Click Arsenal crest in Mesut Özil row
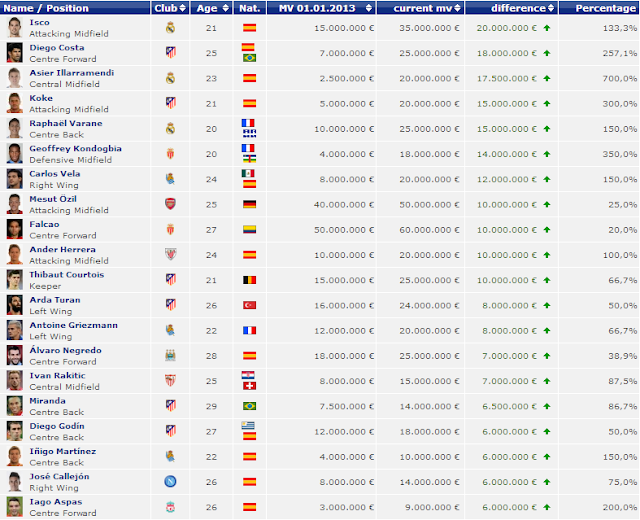The width and height of the screenshot is (640, 520). pos(170,204)
